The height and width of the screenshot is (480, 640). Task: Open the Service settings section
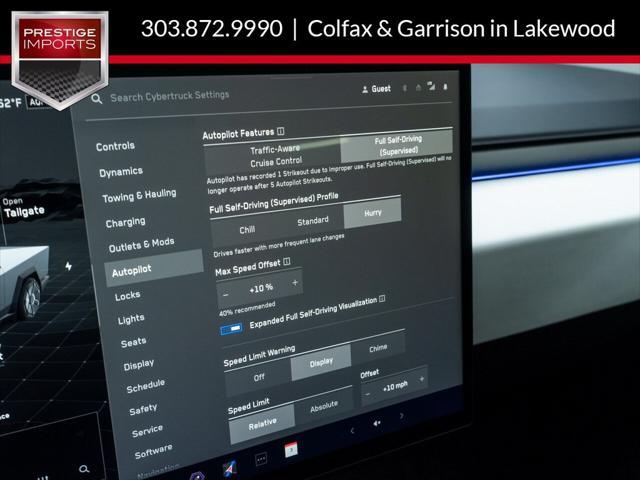click(x=147, y=431)
